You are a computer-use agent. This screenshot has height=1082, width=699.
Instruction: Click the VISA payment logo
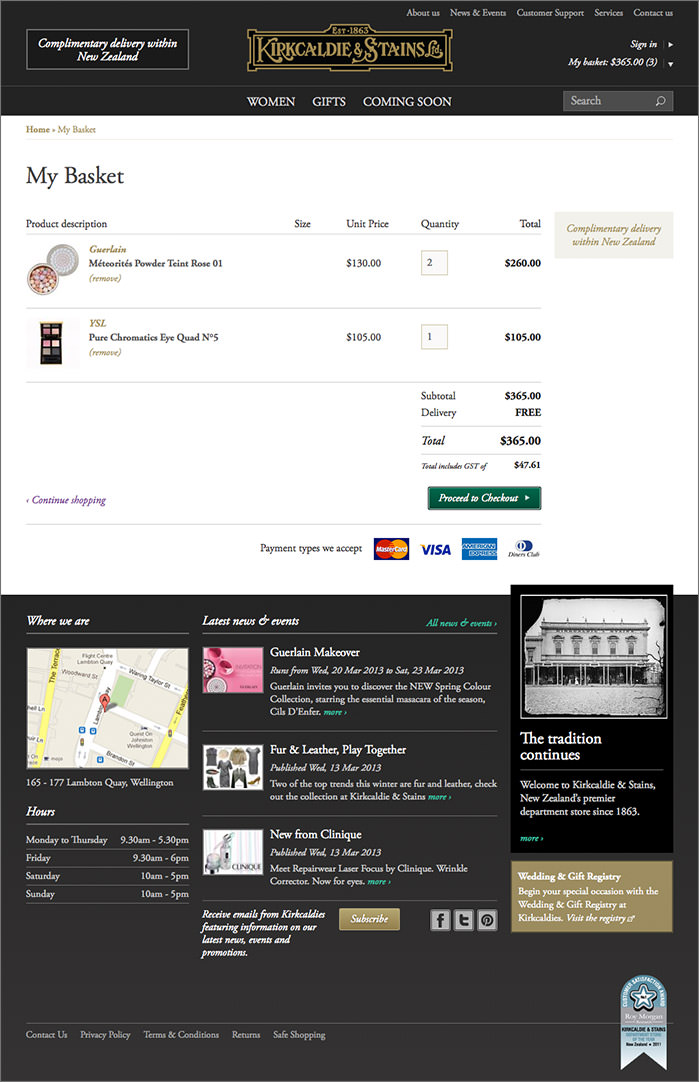[x=435, y=550]
